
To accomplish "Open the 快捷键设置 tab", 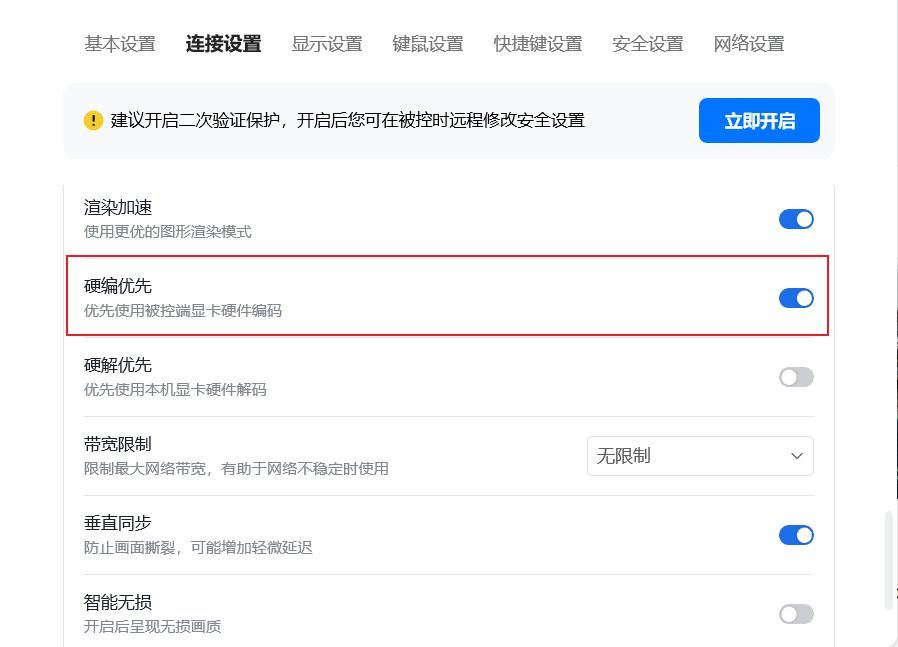I will point(538,44).
